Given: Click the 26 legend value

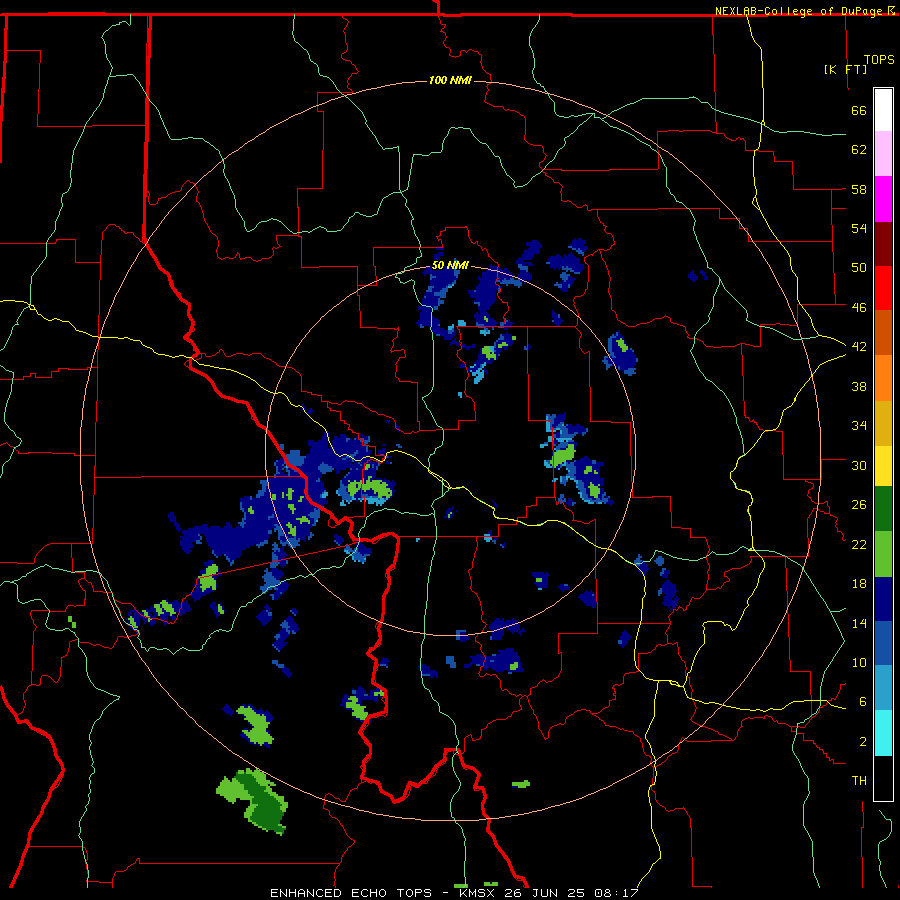Looking at the screenshot, I should pyautogui.click(x=859, y=505).
